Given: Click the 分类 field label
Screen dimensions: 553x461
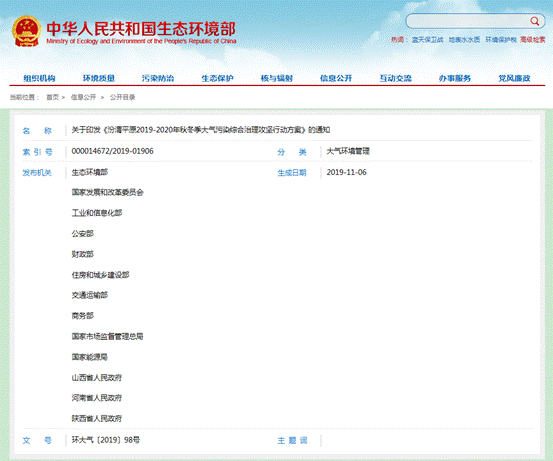Looking at the screenshot, I should [x=292, y=152].
